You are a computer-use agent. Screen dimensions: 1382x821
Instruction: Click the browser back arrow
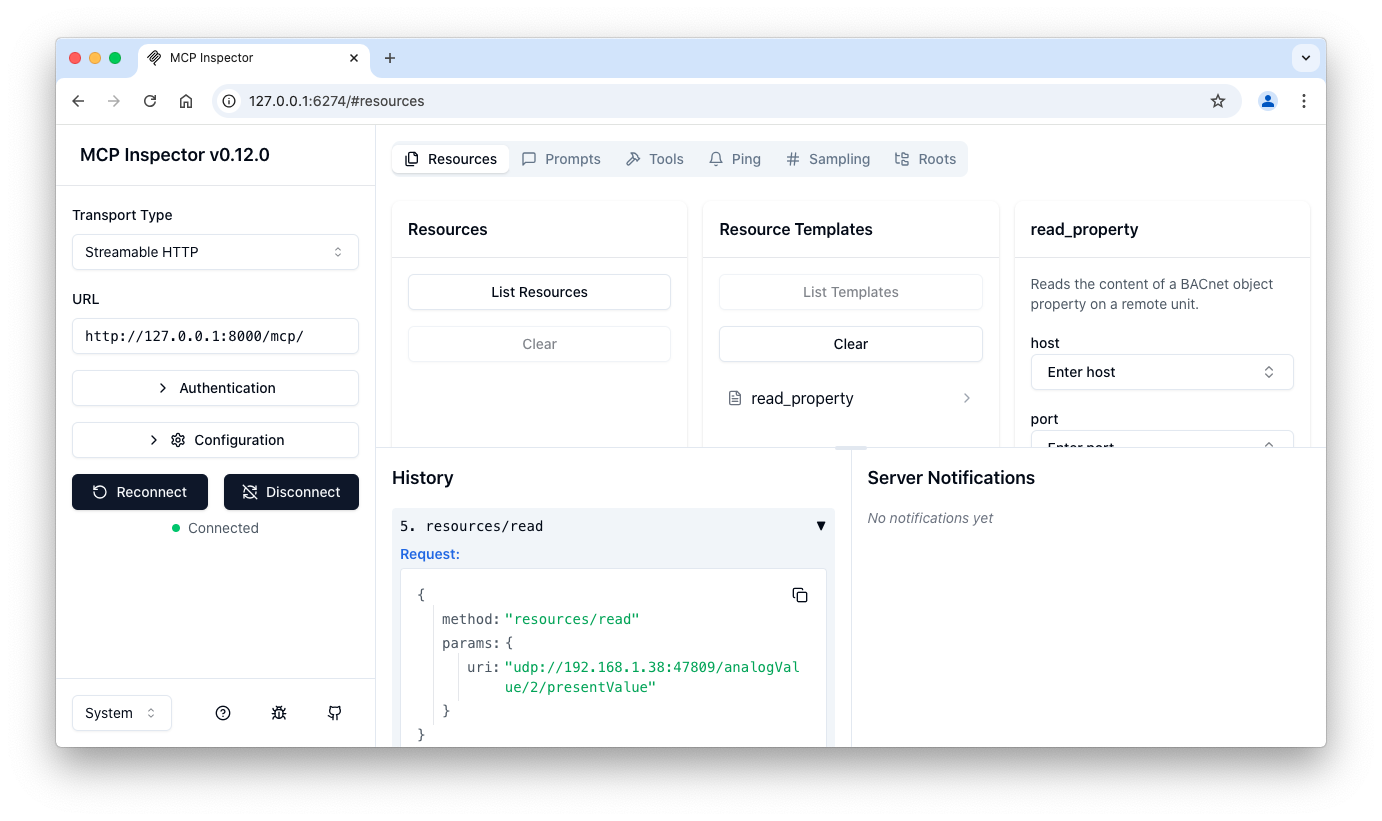point(78,101)
